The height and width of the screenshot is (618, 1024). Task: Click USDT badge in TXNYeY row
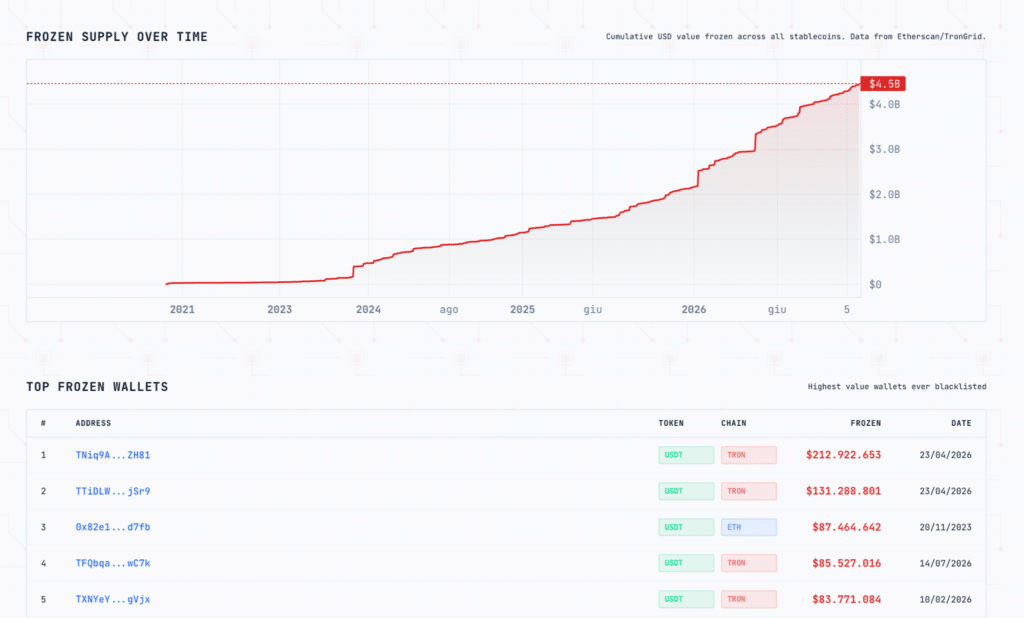686,599
